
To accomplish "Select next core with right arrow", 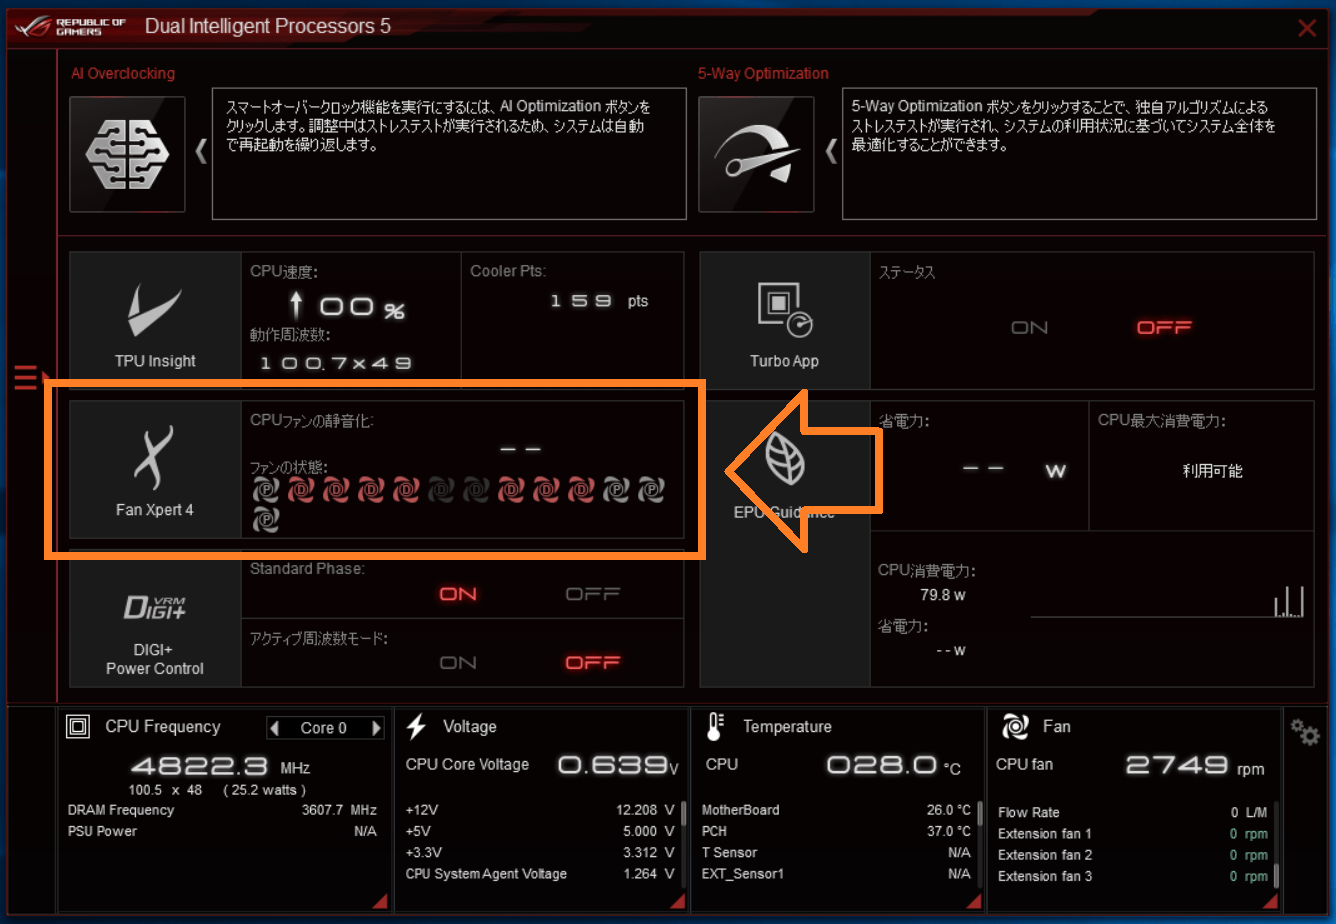I will coord(376,728).
